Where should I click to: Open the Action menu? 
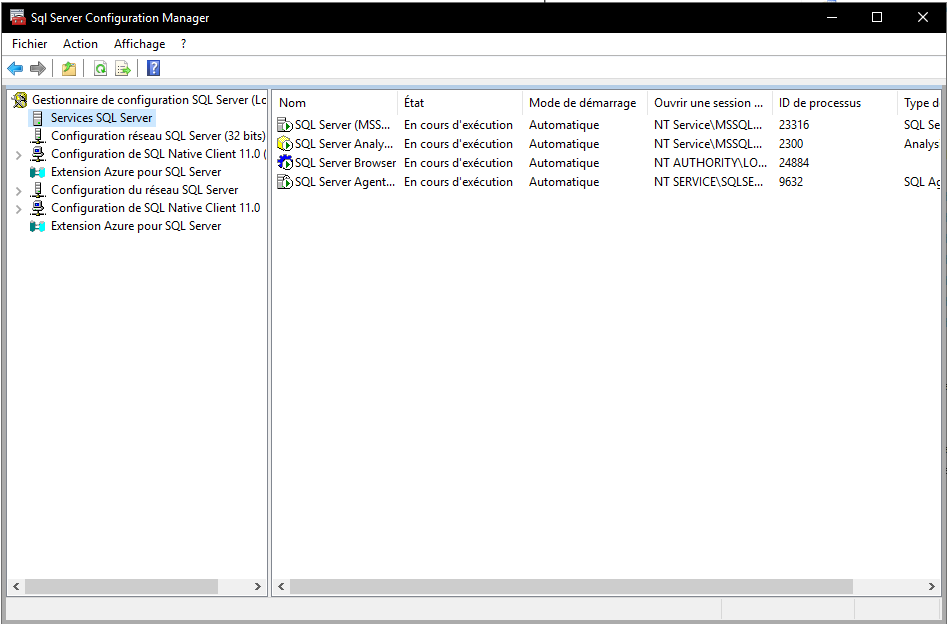click(x=80, y=43)
